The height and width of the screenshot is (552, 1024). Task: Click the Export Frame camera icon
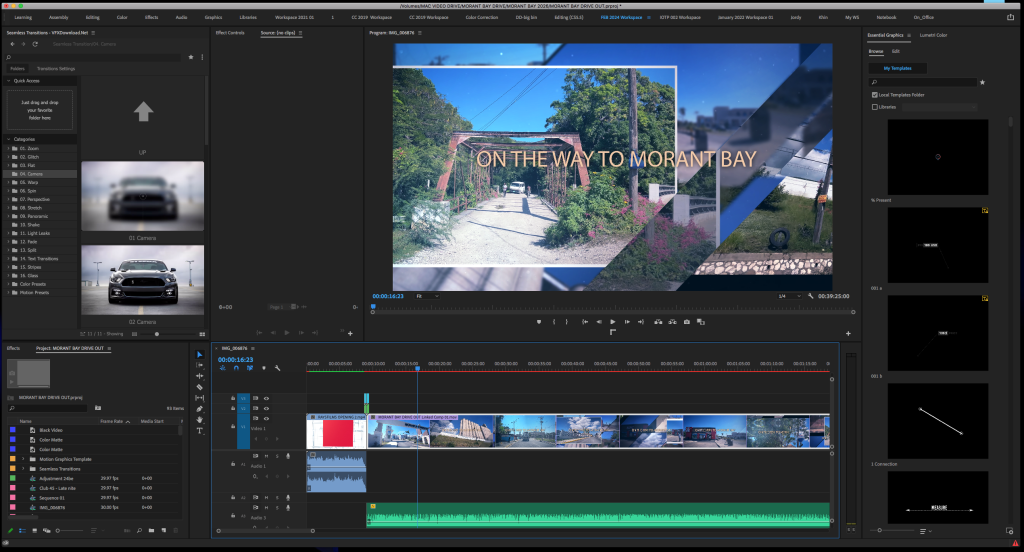pyautogui.click(x=687, y=322)
